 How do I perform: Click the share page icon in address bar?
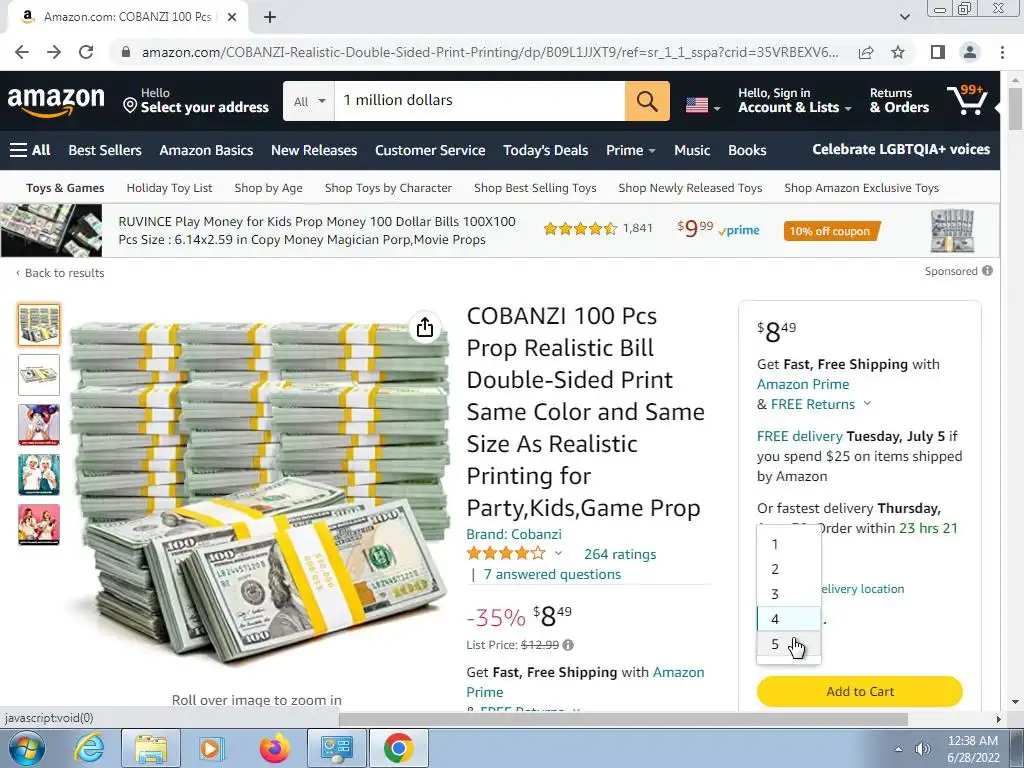866,52
